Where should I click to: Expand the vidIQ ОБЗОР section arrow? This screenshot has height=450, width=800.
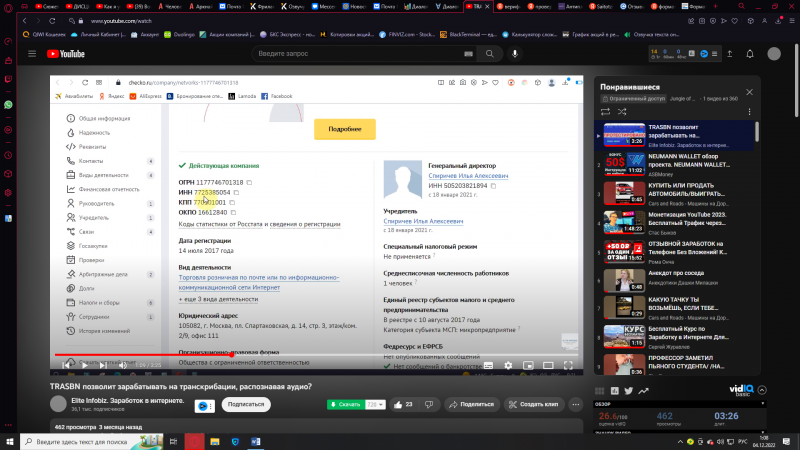pos(763,404)
